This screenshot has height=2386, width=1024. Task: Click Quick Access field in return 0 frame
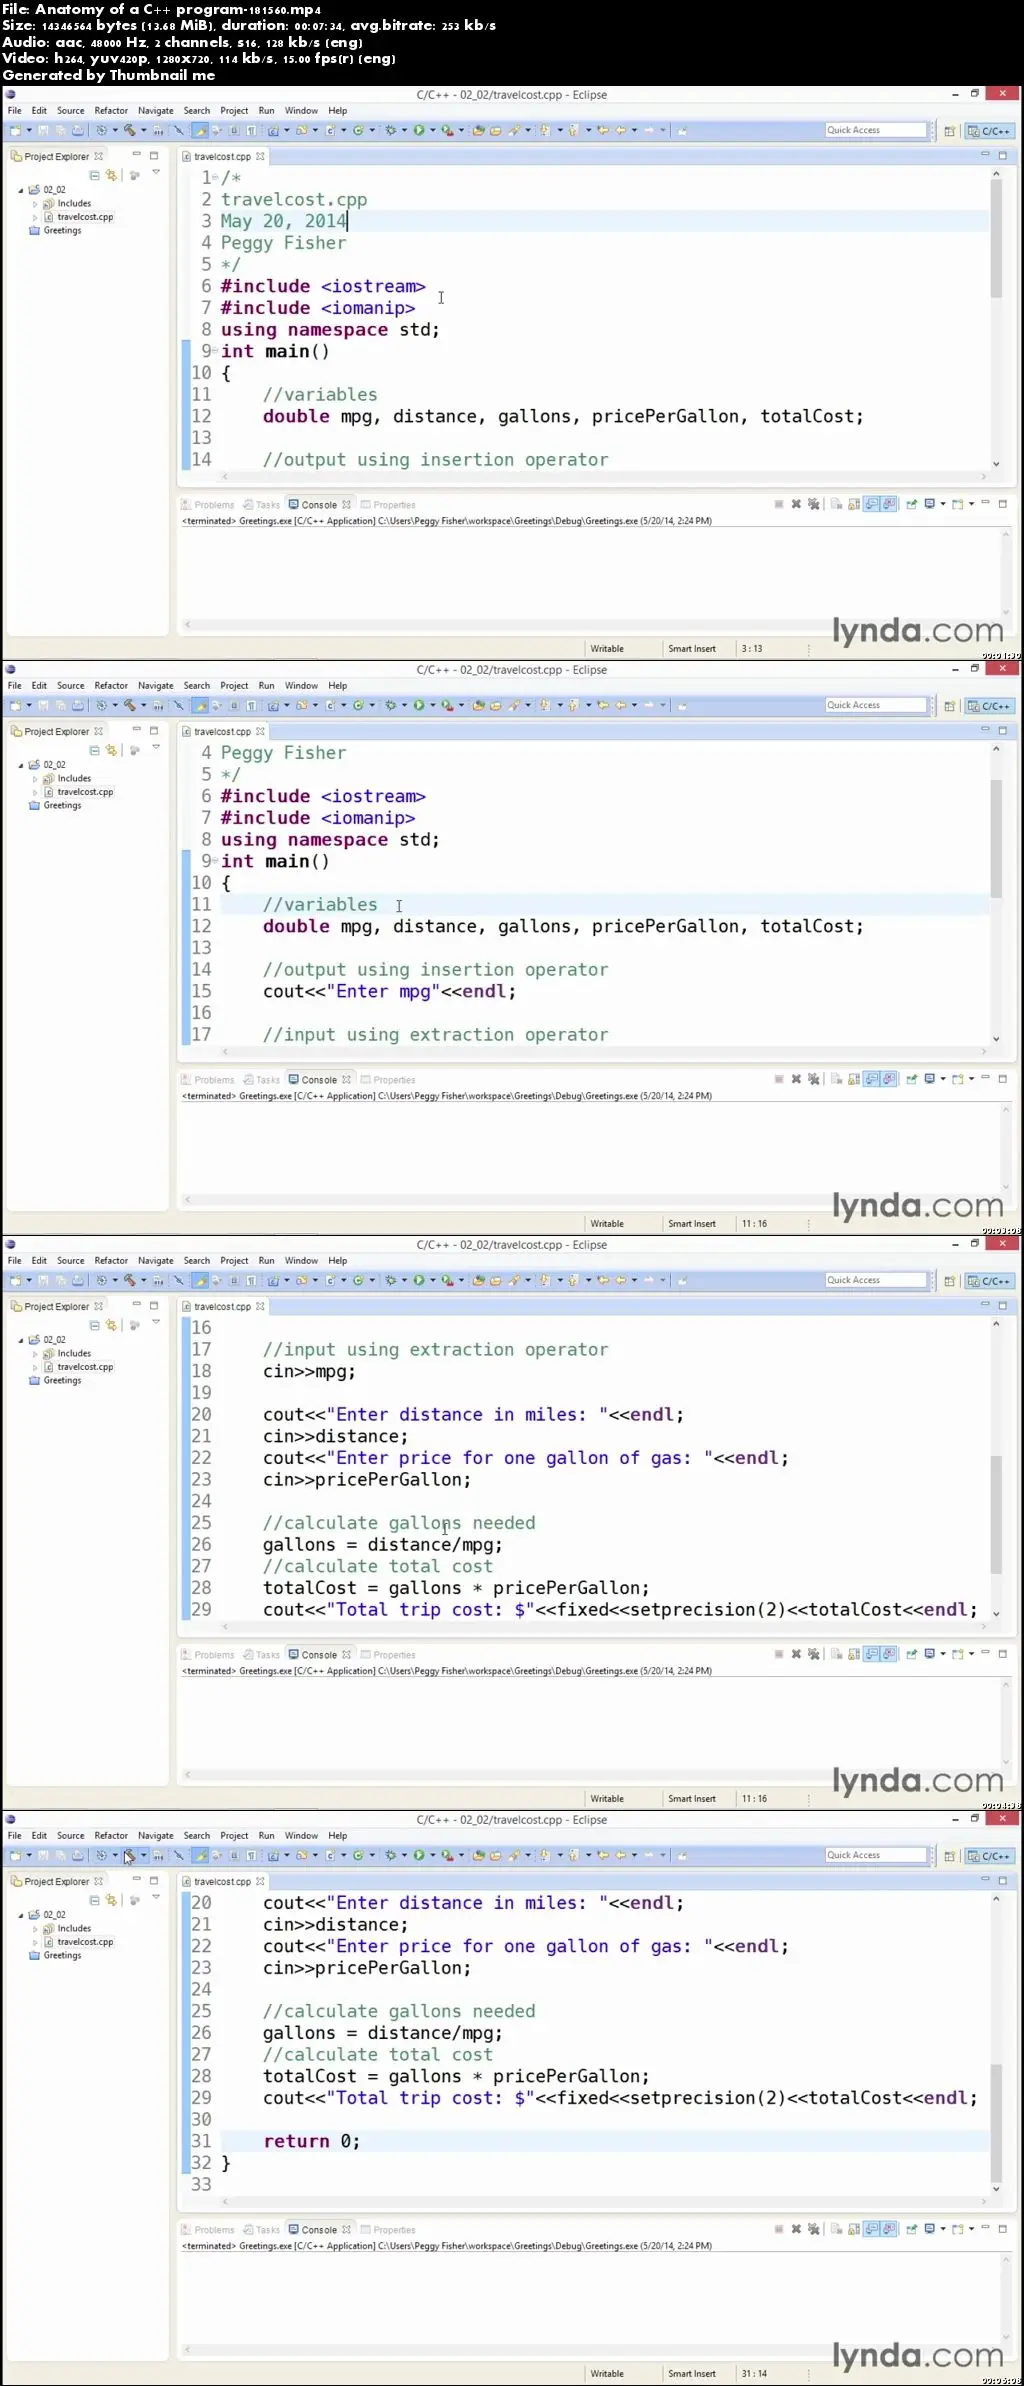876,1855
